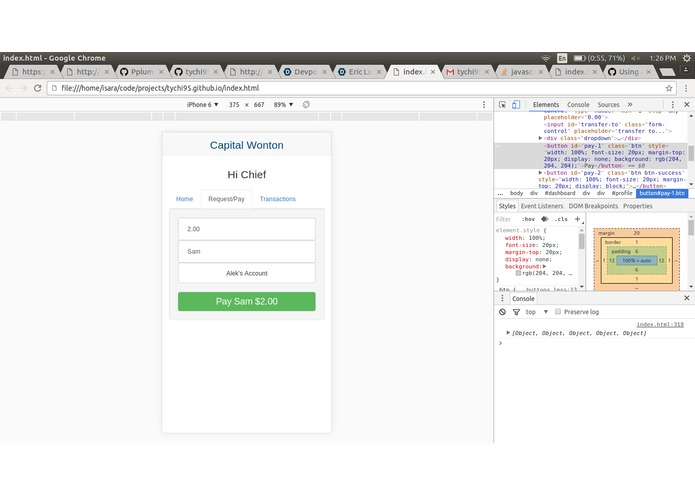Close the DevTools panel

pos(687,105)
